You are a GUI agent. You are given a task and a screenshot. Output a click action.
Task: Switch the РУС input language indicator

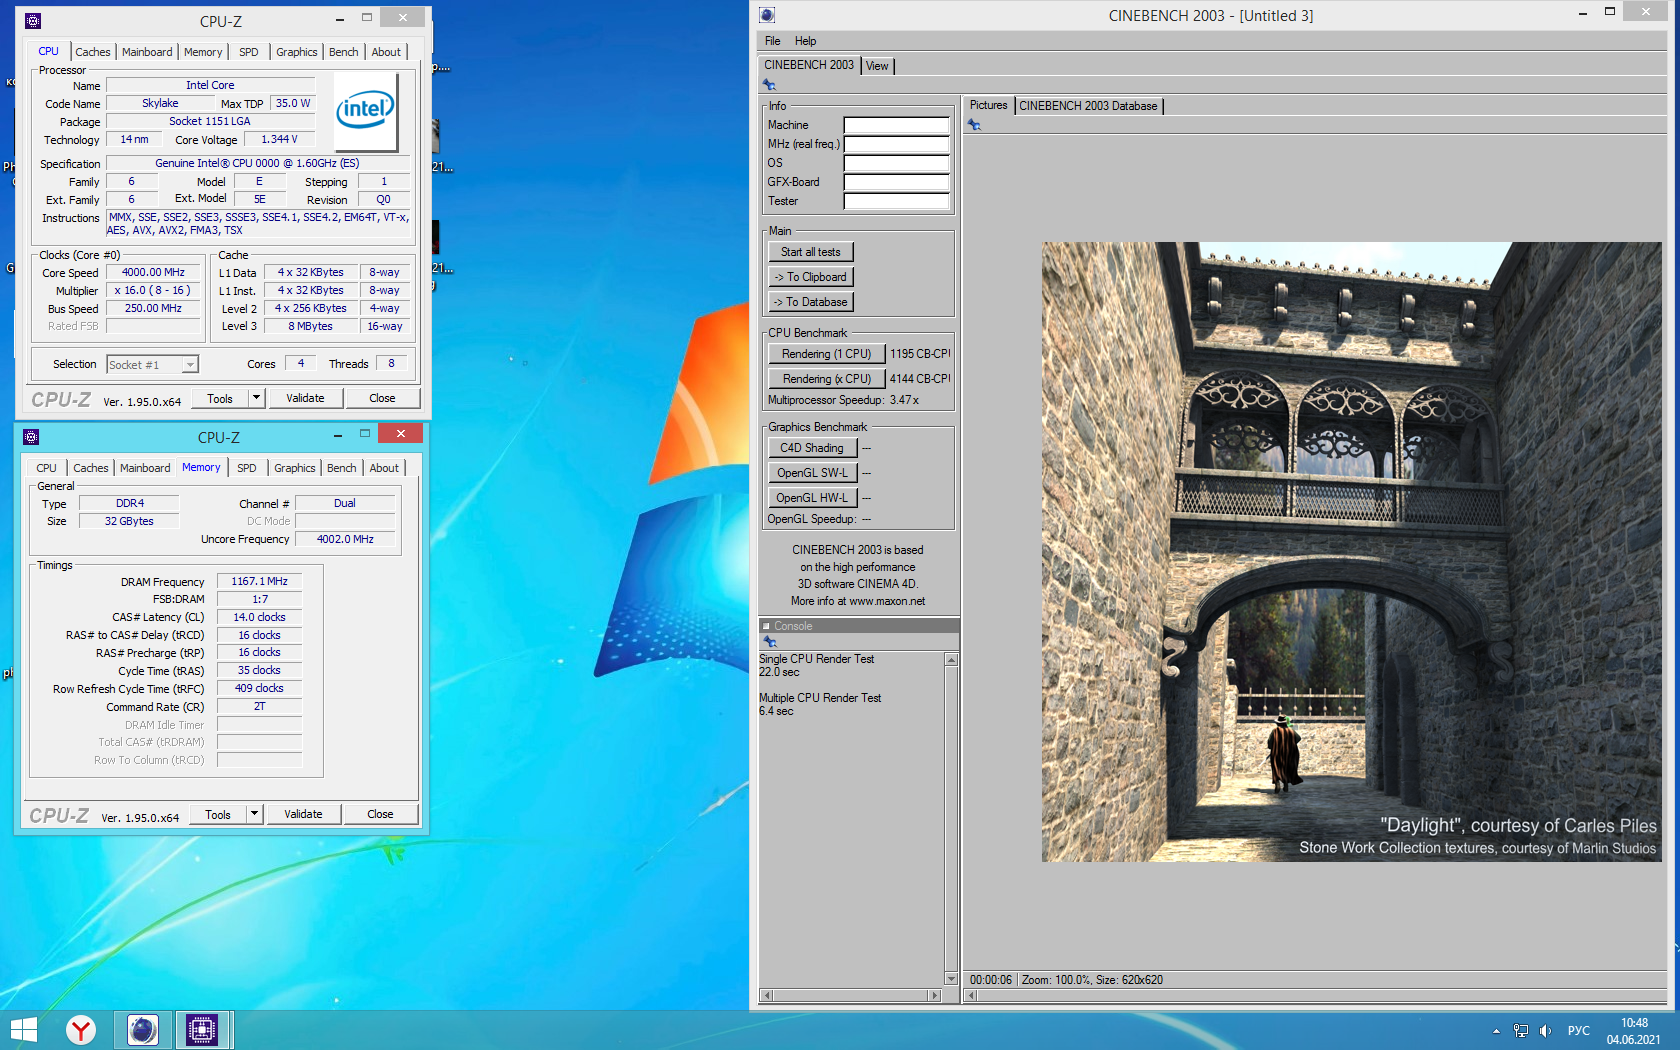click(x=1579, y=1031)
